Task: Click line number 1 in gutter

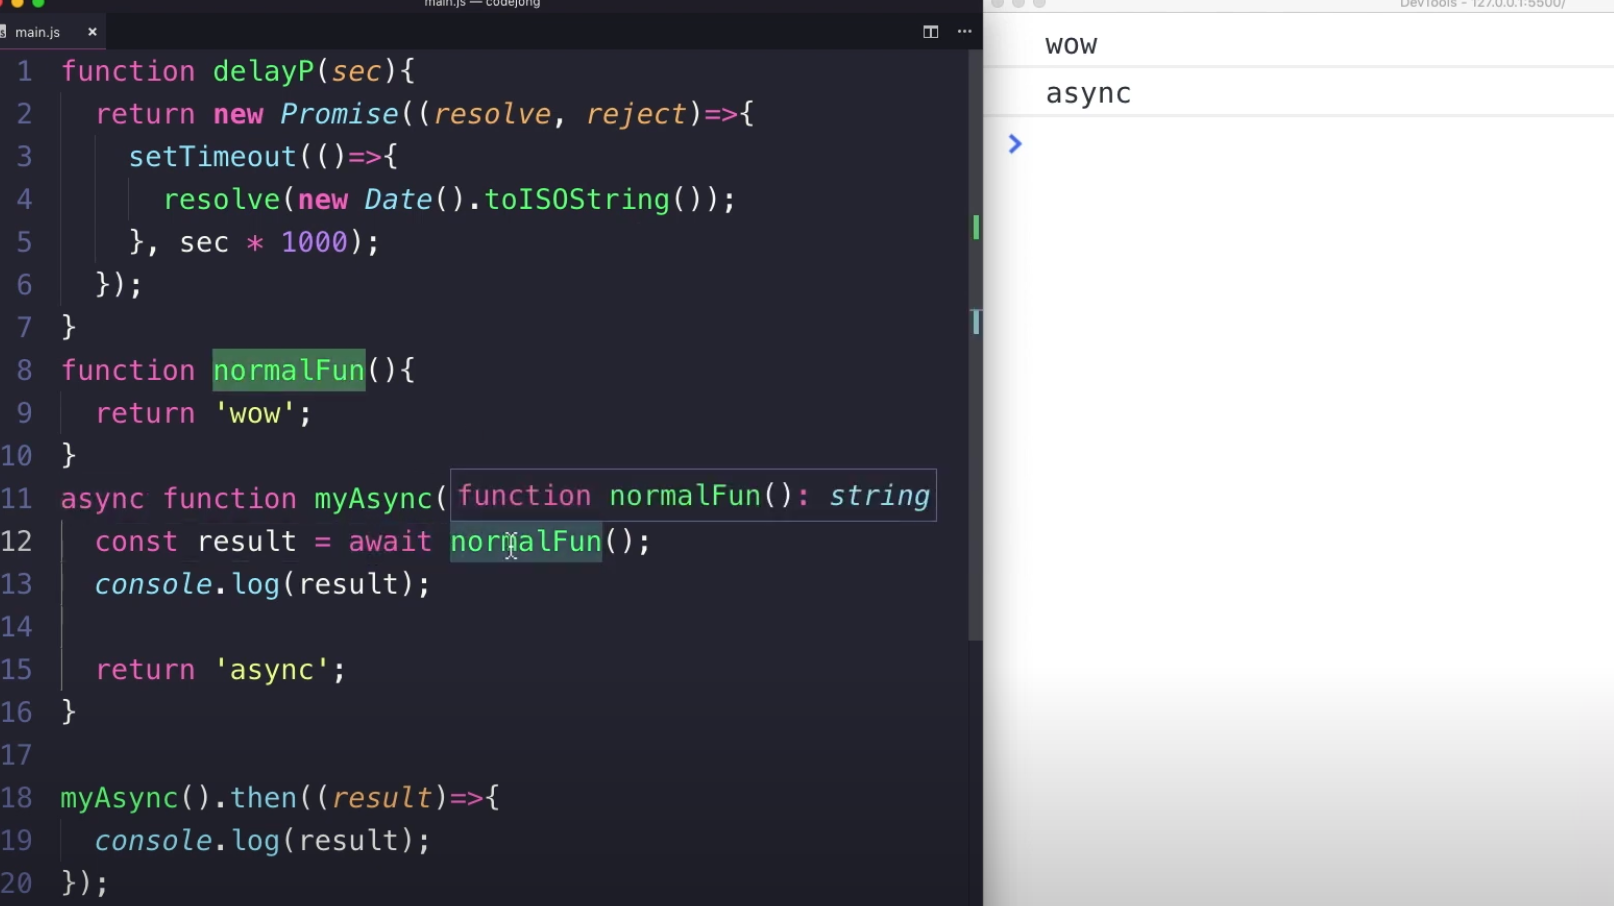Action: click(x=24, y=72)
